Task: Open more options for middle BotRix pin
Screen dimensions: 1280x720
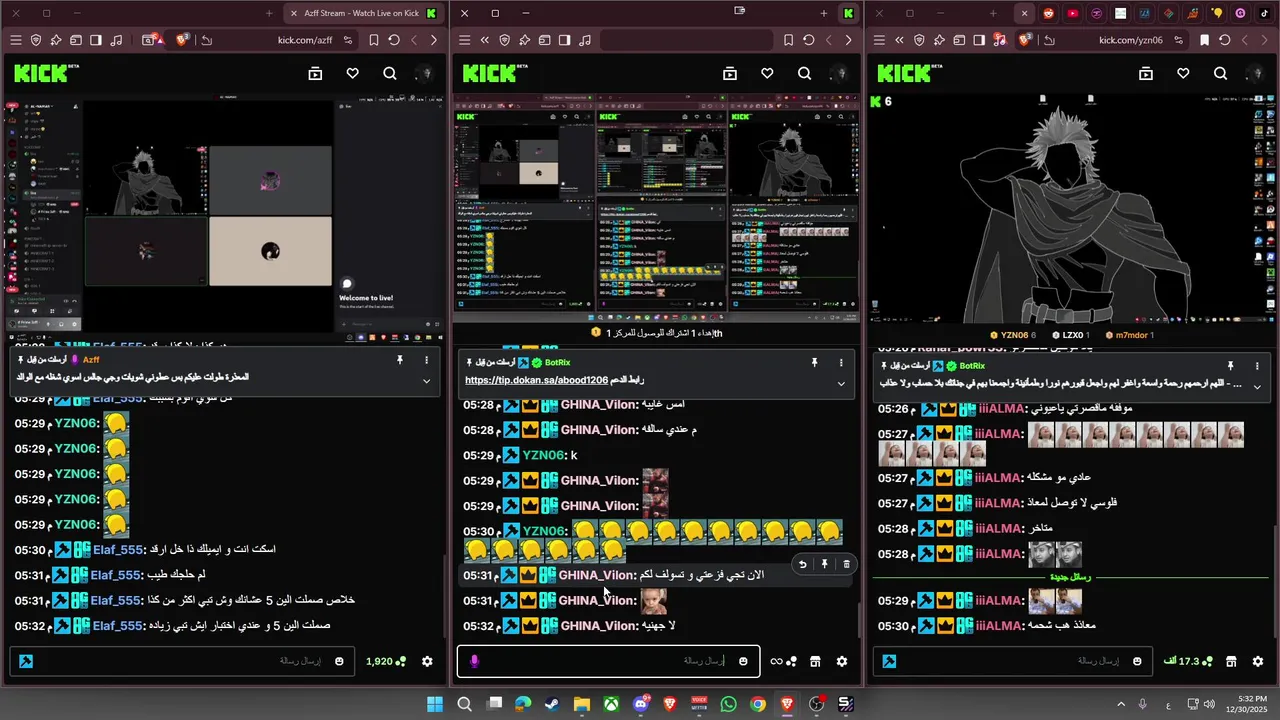Action: pos(841,362)
